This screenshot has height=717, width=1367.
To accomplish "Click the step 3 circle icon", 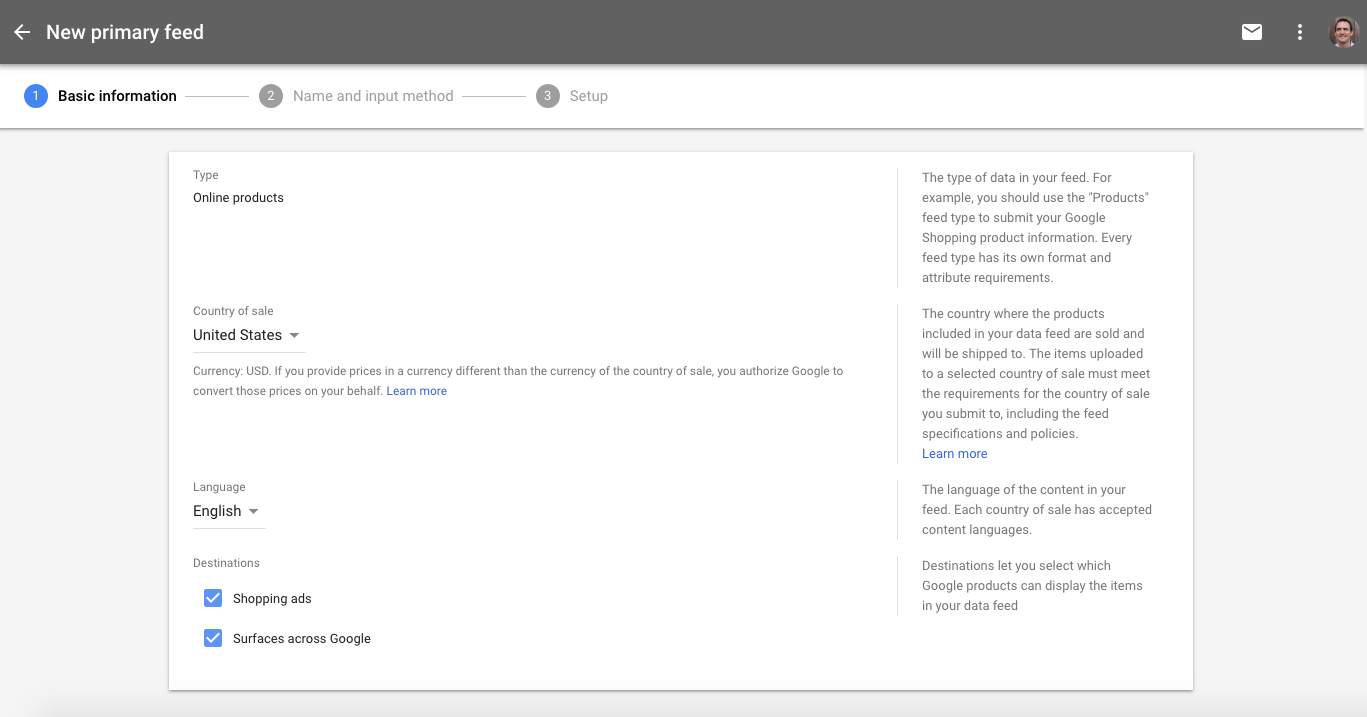I will [x=547, y=96].
